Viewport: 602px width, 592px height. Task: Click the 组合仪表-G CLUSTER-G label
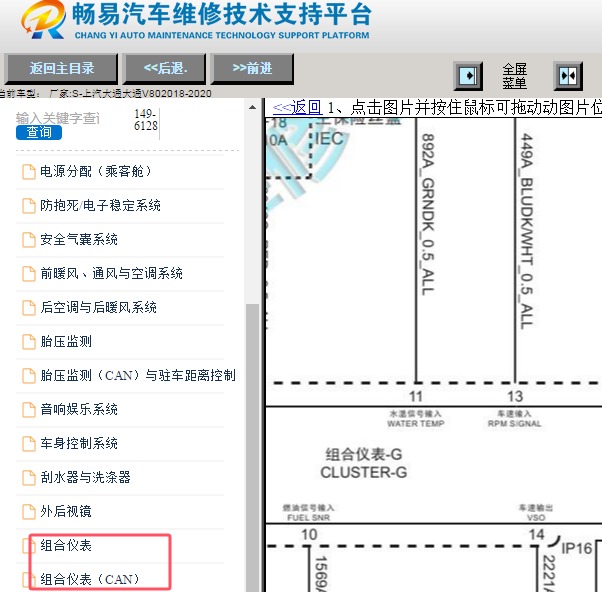coord(364,463)
